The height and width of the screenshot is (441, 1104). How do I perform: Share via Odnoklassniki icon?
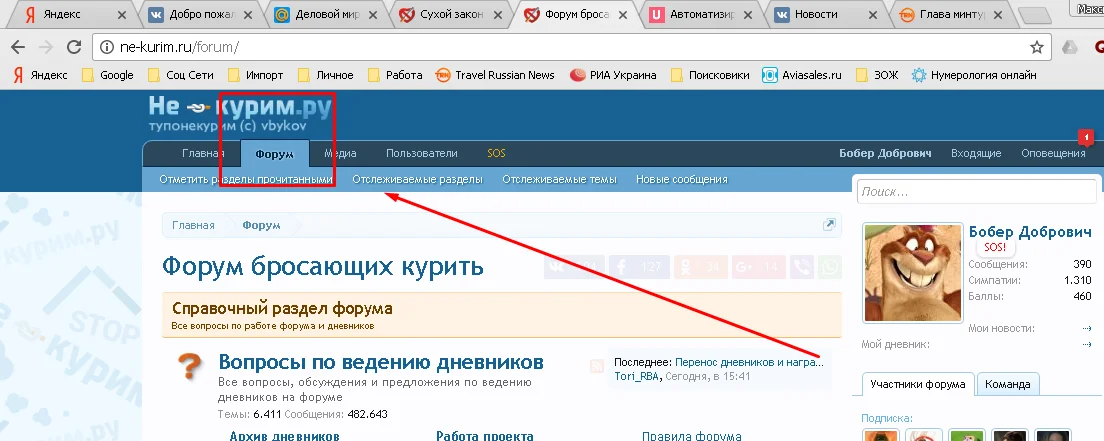[x=702, y=267]
